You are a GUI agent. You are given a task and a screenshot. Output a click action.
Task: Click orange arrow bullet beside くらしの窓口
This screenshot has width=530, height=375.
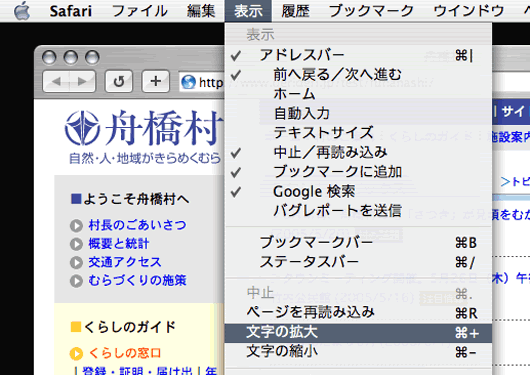(x=76, y=353)
